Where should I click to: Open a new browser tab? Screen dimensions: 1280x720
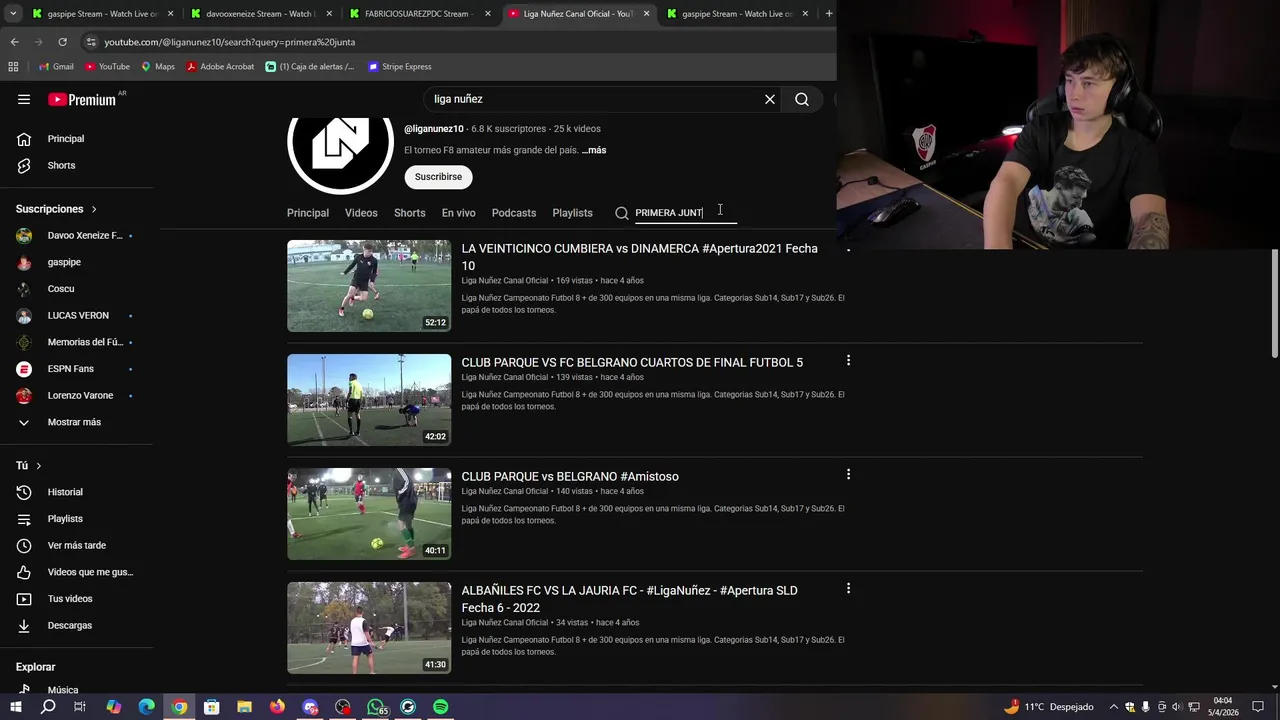click(x=828, y=14)
